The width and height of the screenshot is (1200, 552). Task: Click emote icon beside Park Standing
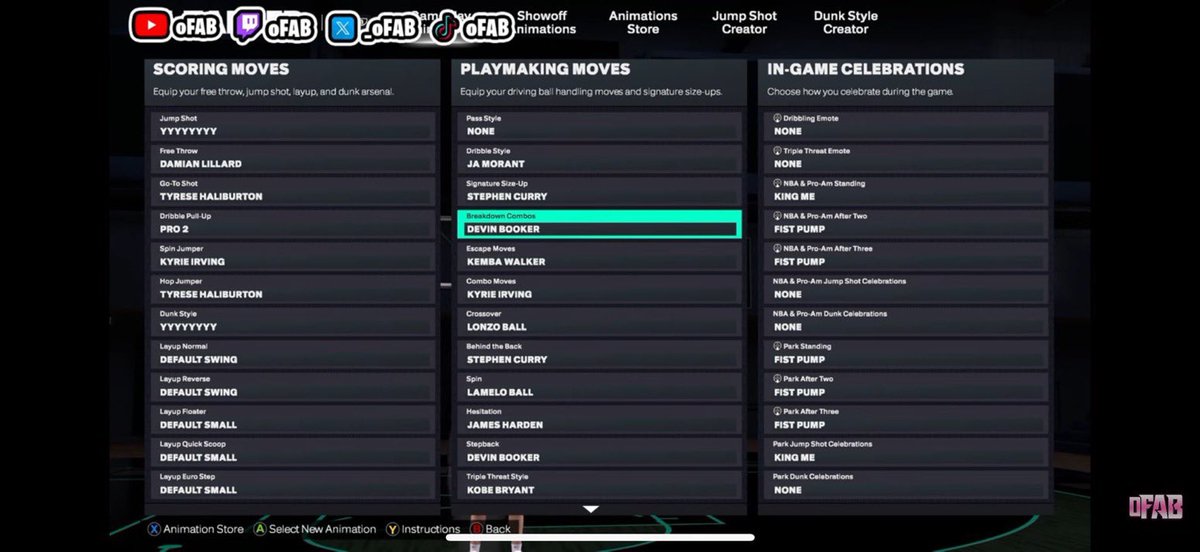point(777,346)
